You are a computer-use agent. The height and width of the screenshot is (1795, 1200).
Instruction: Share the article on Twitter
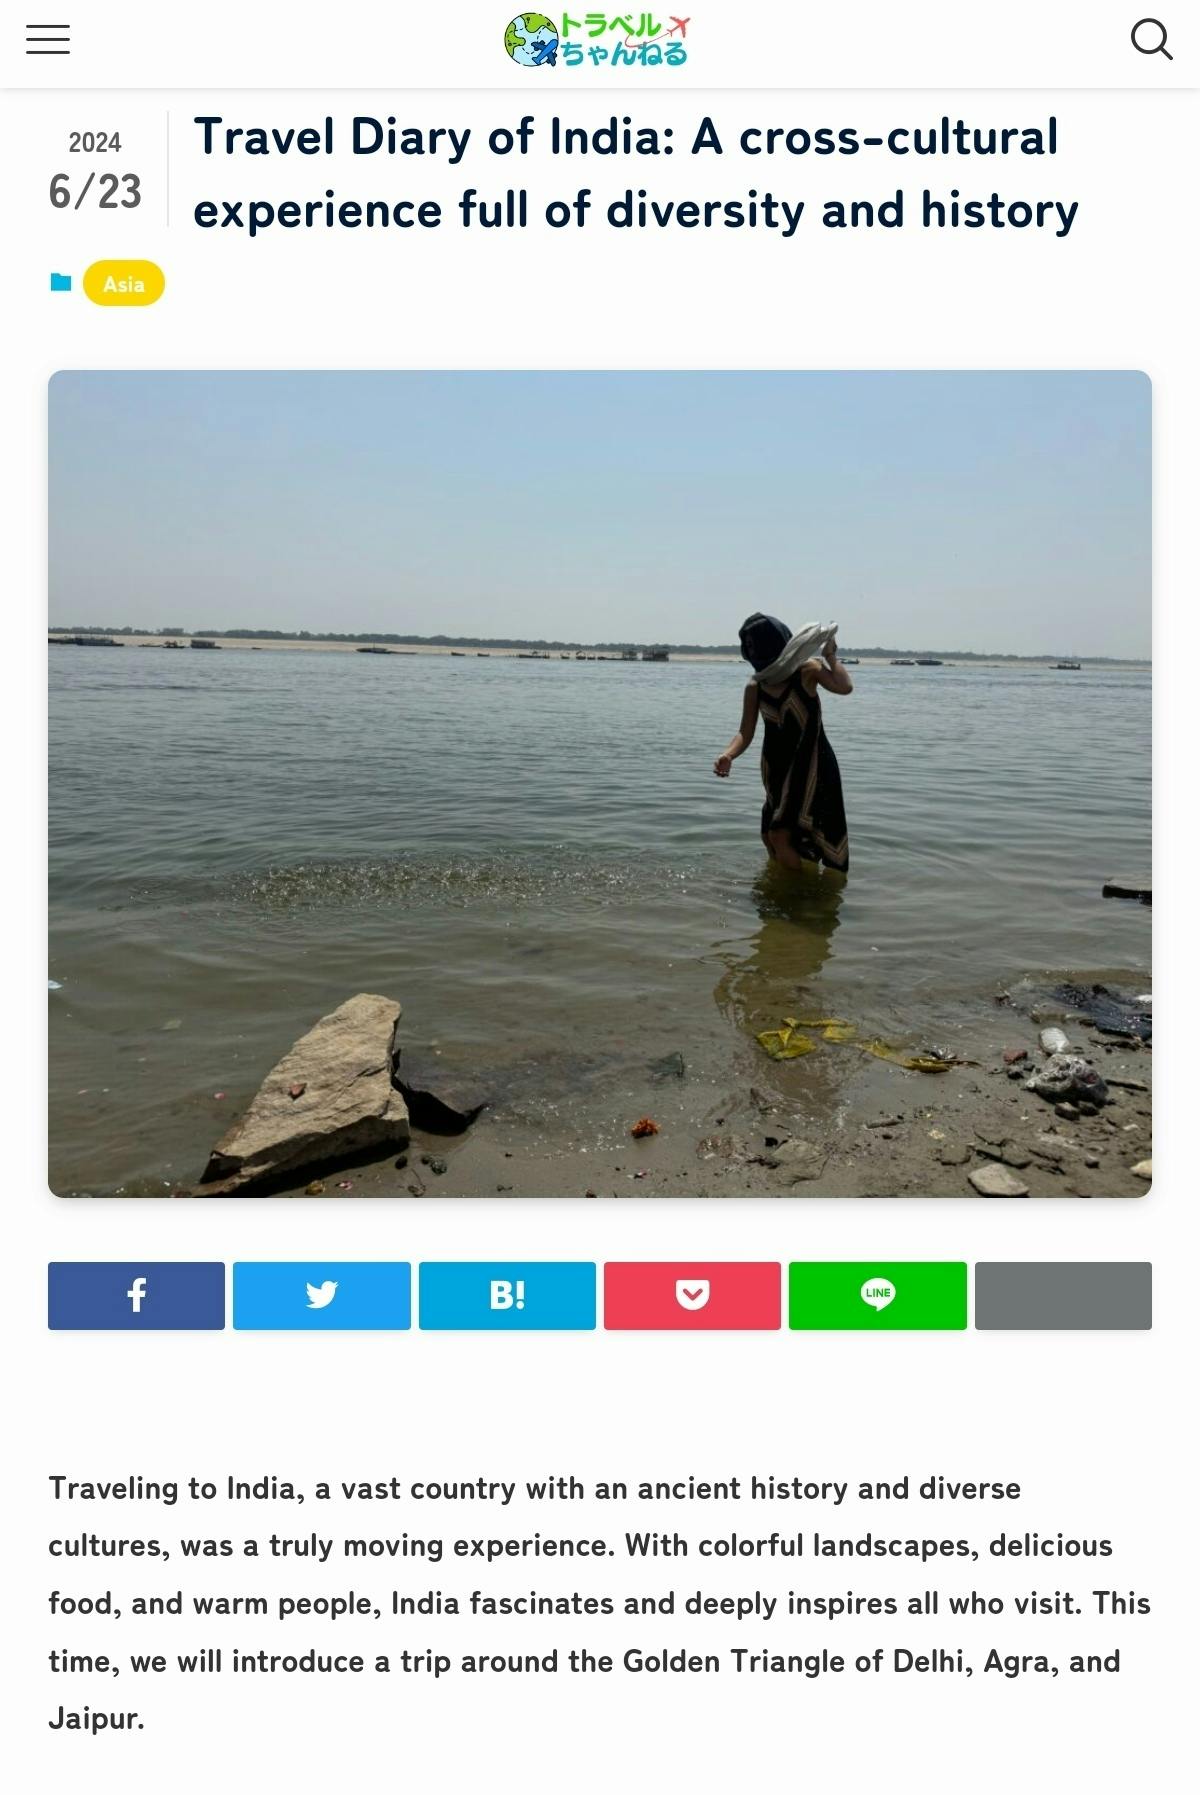[x=322, y=1295]
